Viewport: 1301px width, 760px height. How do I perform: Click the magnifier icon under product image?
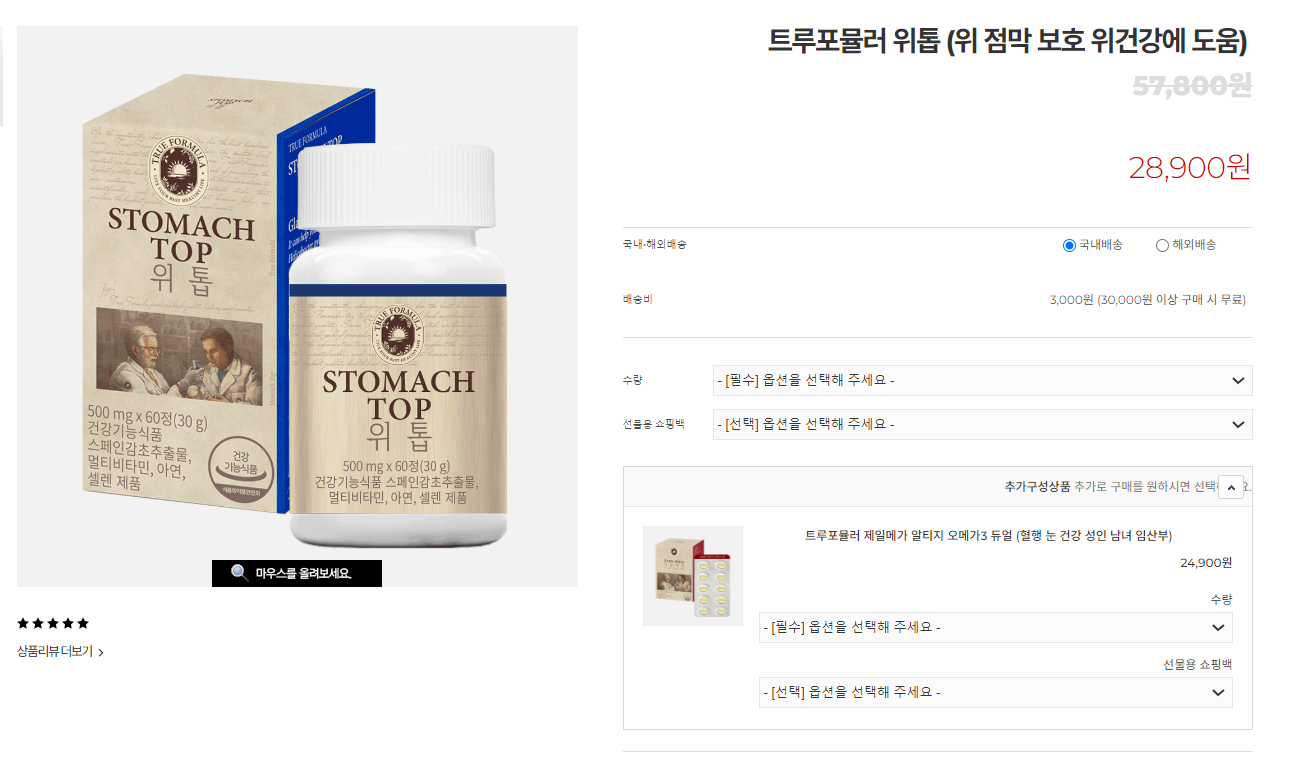[239, 573]
